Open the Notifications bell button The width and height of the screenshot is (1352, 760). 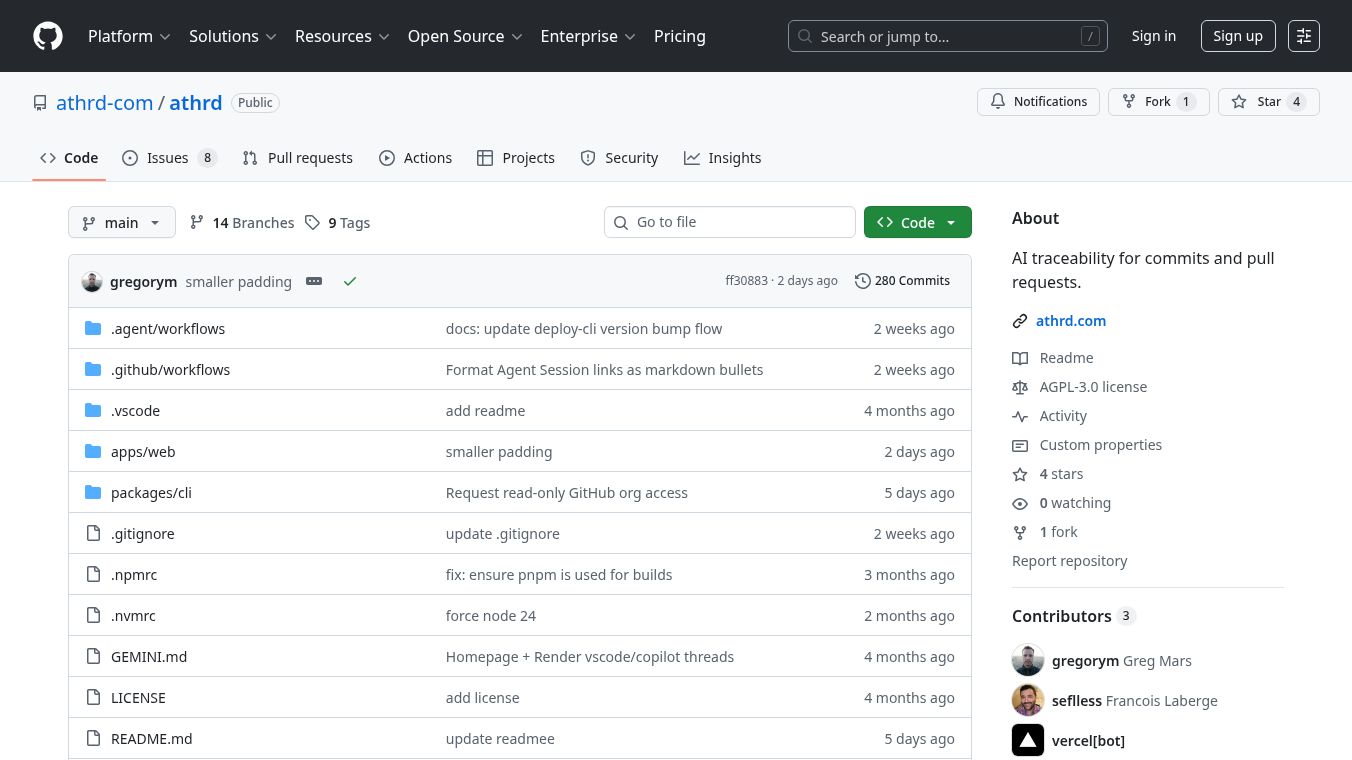[1038, 102]
